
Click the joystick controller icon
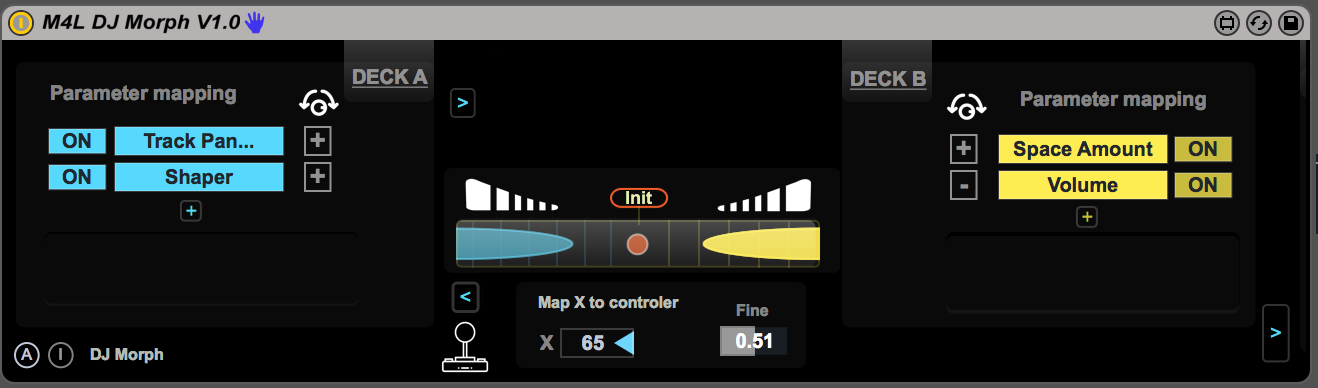463,347
